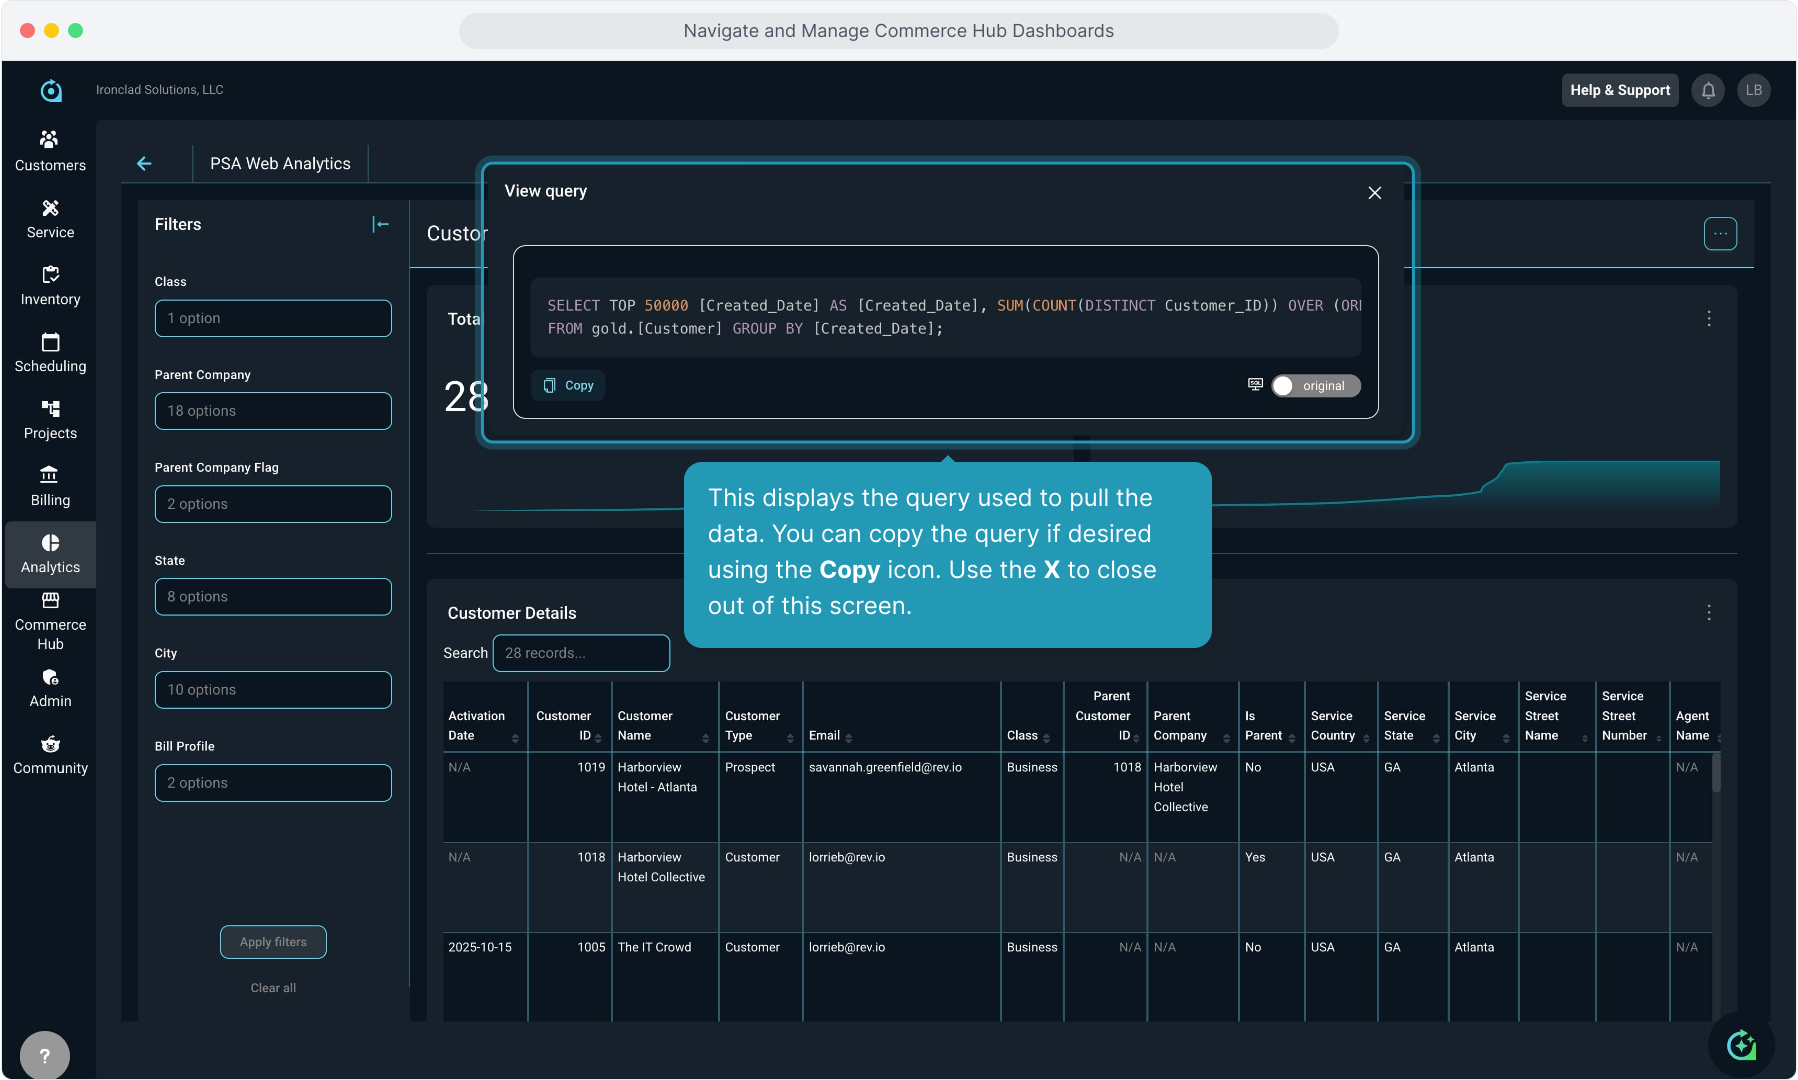Image resolution: width=1798 pixels, height=1080 pixels.
Task: Collapse the Filters panel
Action: coord(380,225)
